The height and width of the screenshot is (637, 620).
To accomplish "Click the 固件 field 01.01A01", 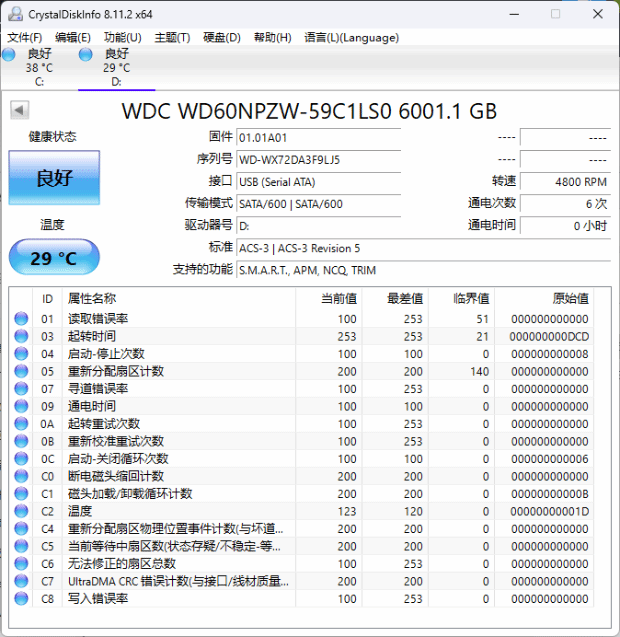I will (x=319, y=137).
